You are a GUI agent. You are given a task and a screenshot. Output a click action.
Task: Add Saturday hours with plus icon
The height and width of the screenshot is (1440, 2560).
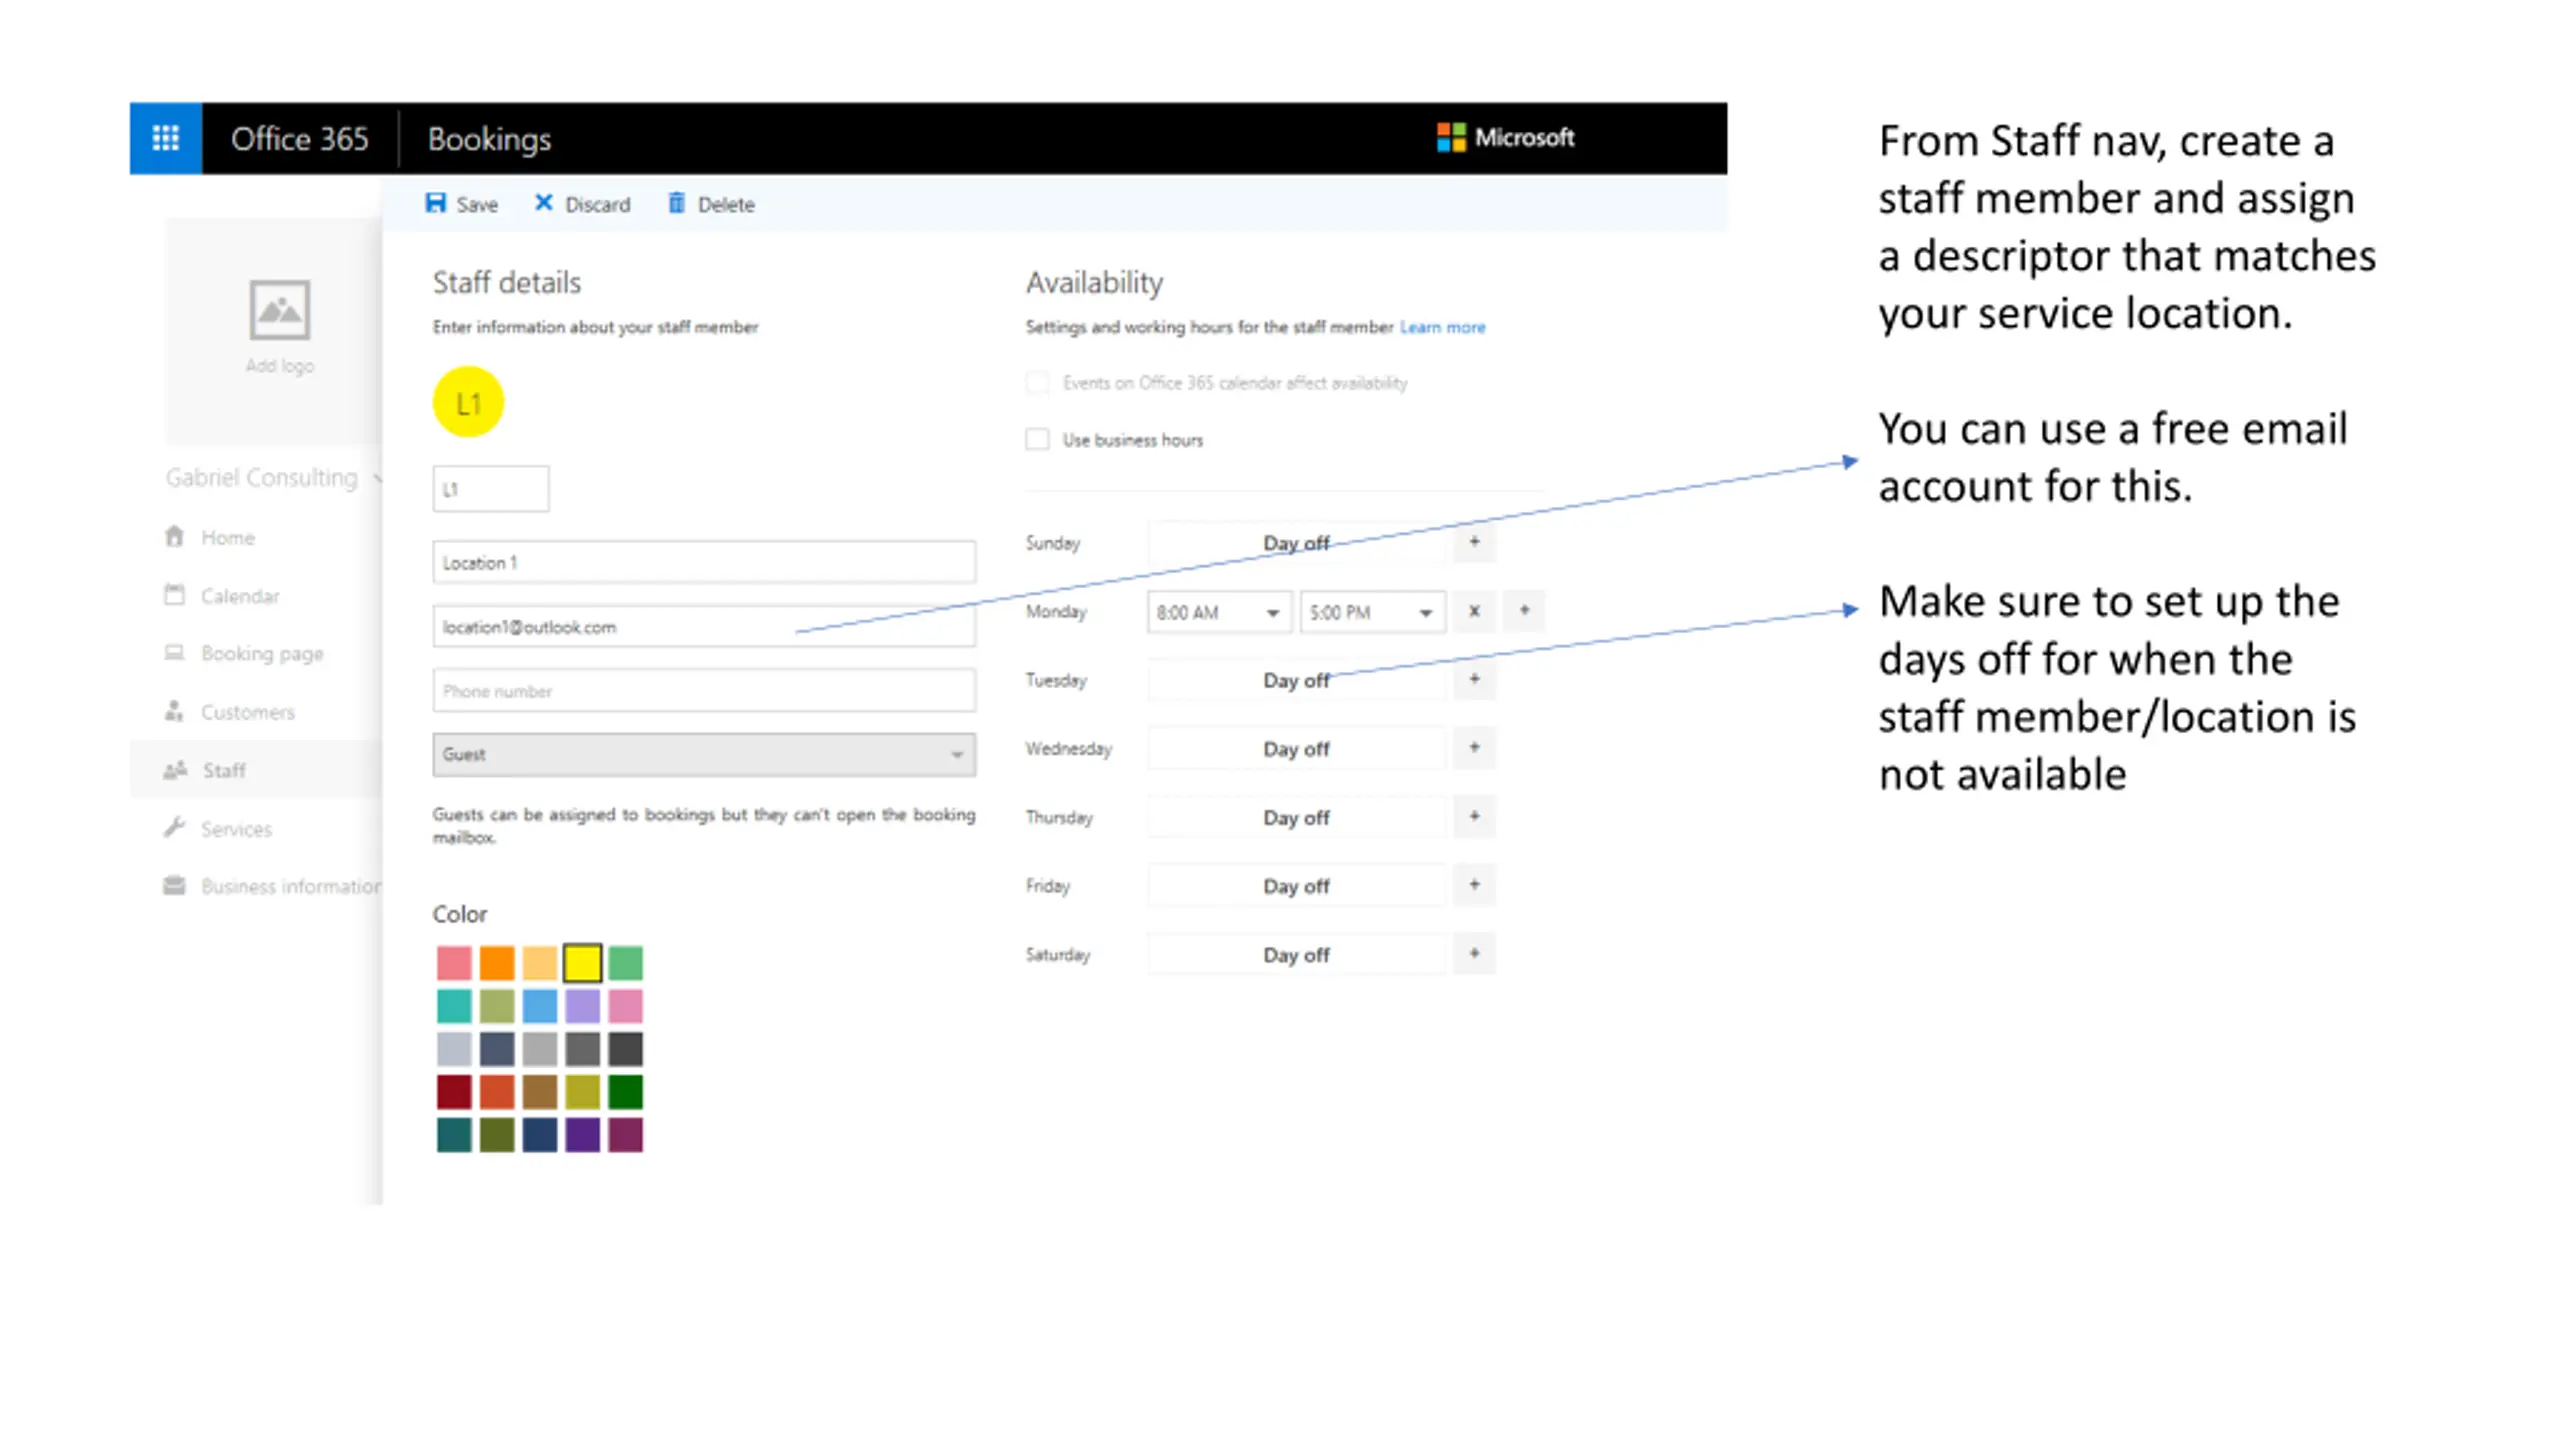1474,954
